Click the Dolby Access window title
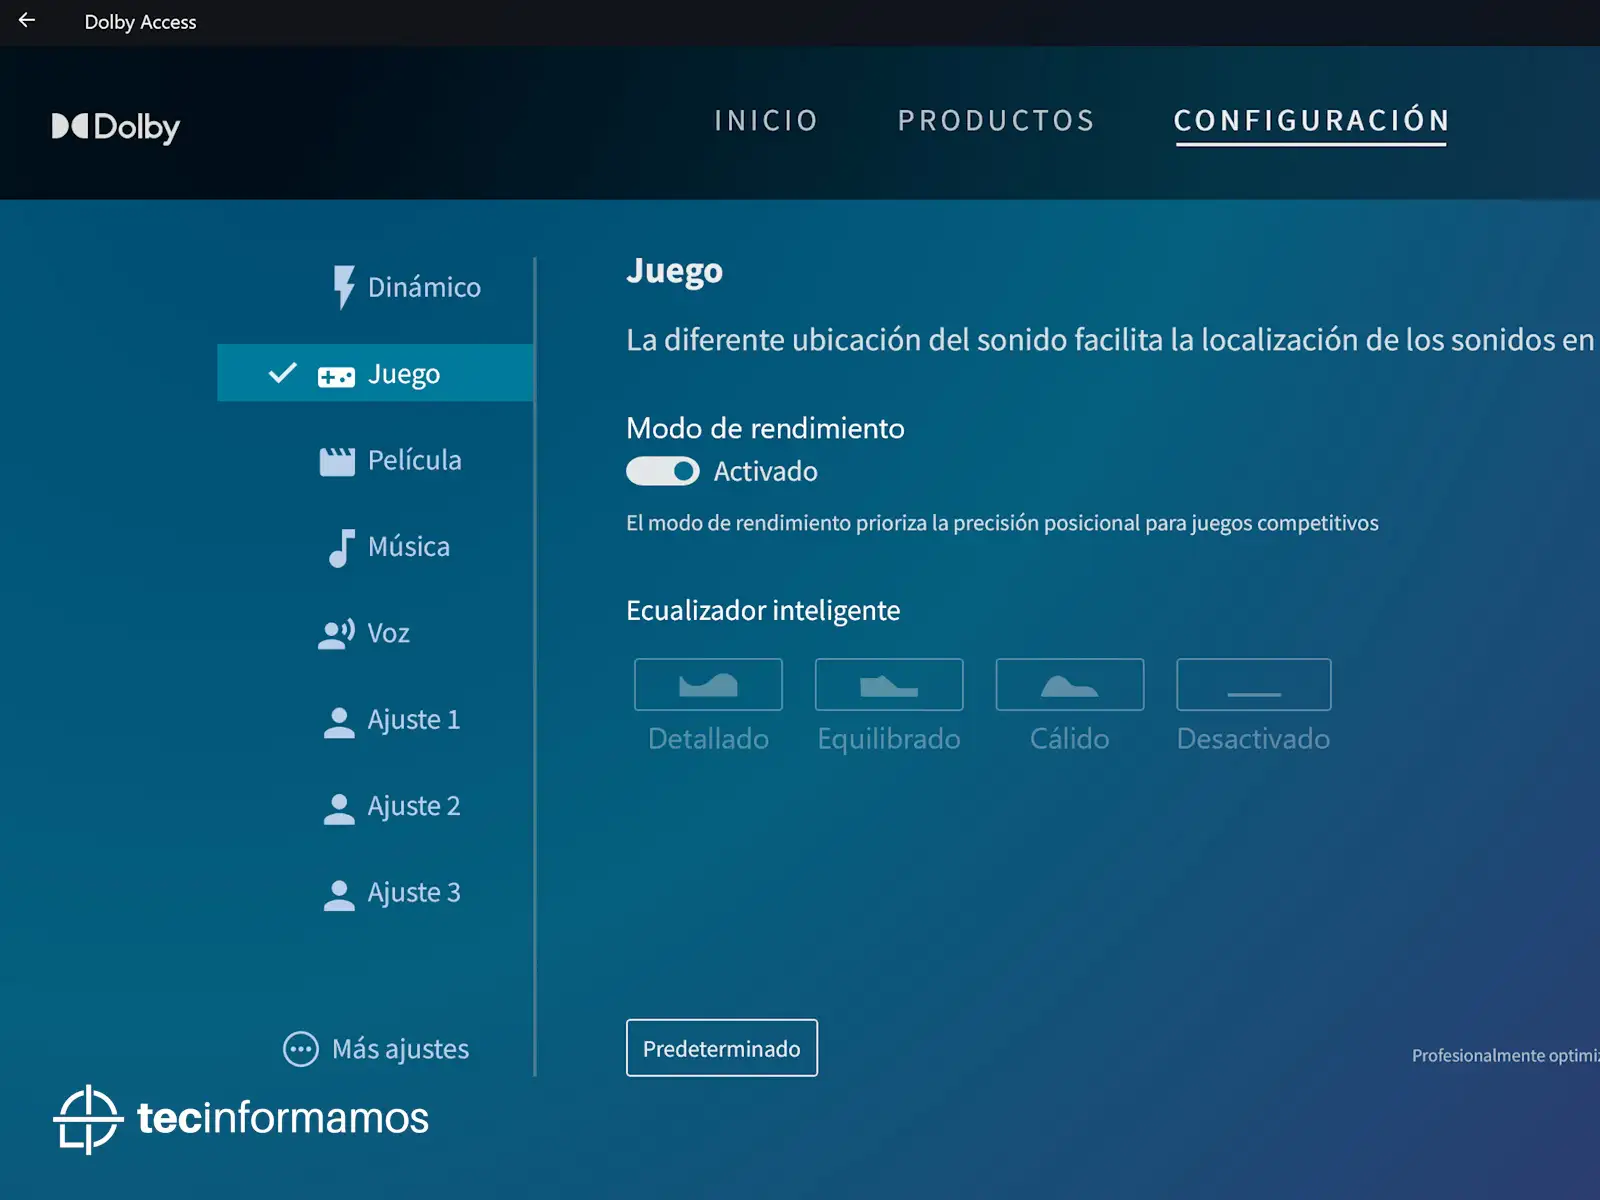Viewport: 1600px width, 1200px height. click(140, 22)
